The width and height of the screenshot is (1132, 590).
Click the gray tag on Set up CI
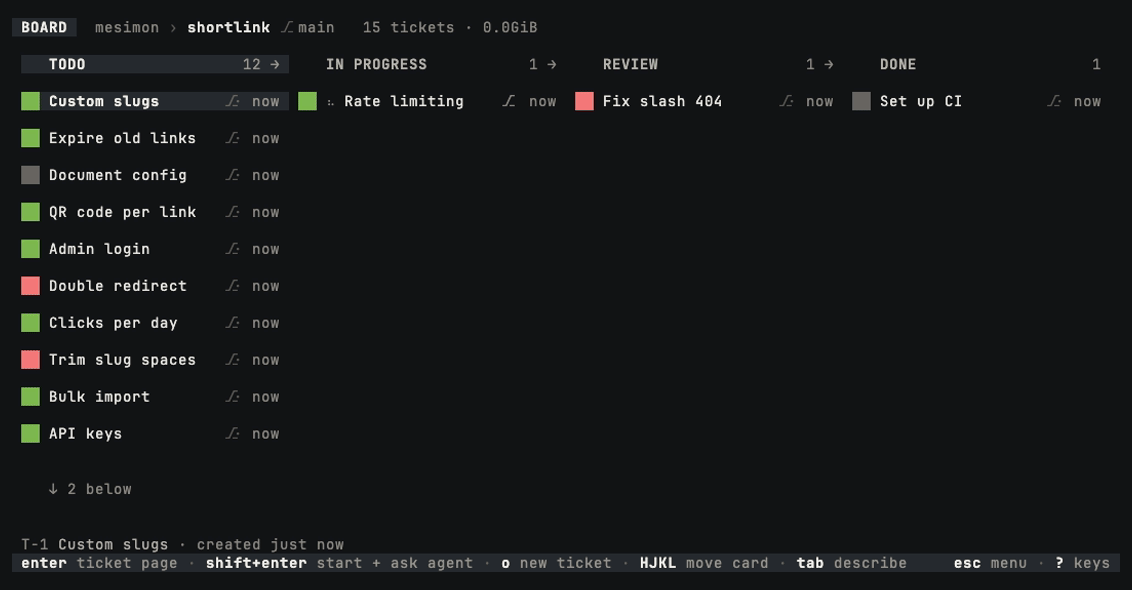pyautogui.click(x=861, y=101)
